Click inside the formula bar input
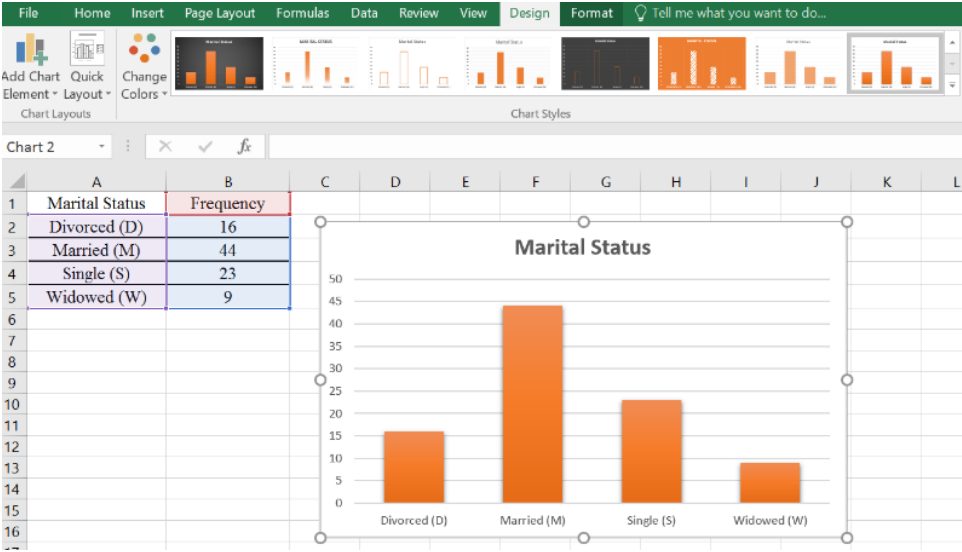This screenshot has width=962, height=552. [x=615, y=147]
